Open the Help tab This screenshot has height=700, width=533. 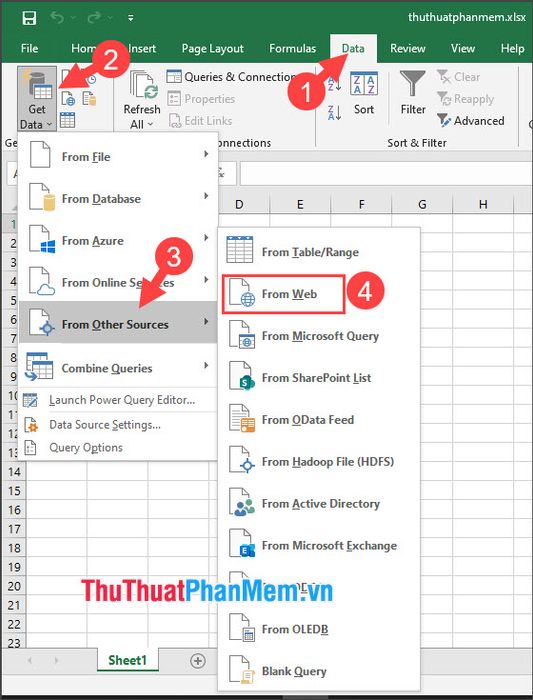click(512, 48)
